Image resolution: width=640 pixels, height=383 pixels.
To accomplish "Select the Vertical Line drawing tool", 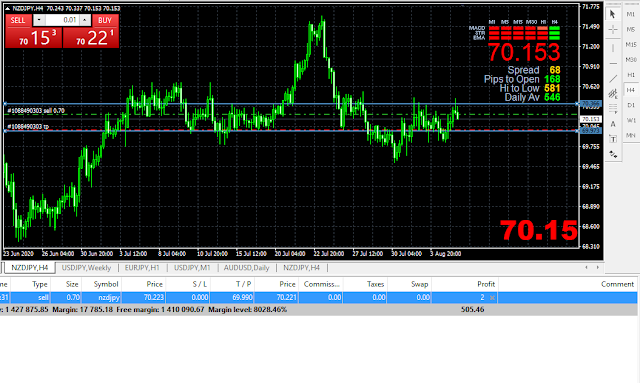I will tap(613, 48).
